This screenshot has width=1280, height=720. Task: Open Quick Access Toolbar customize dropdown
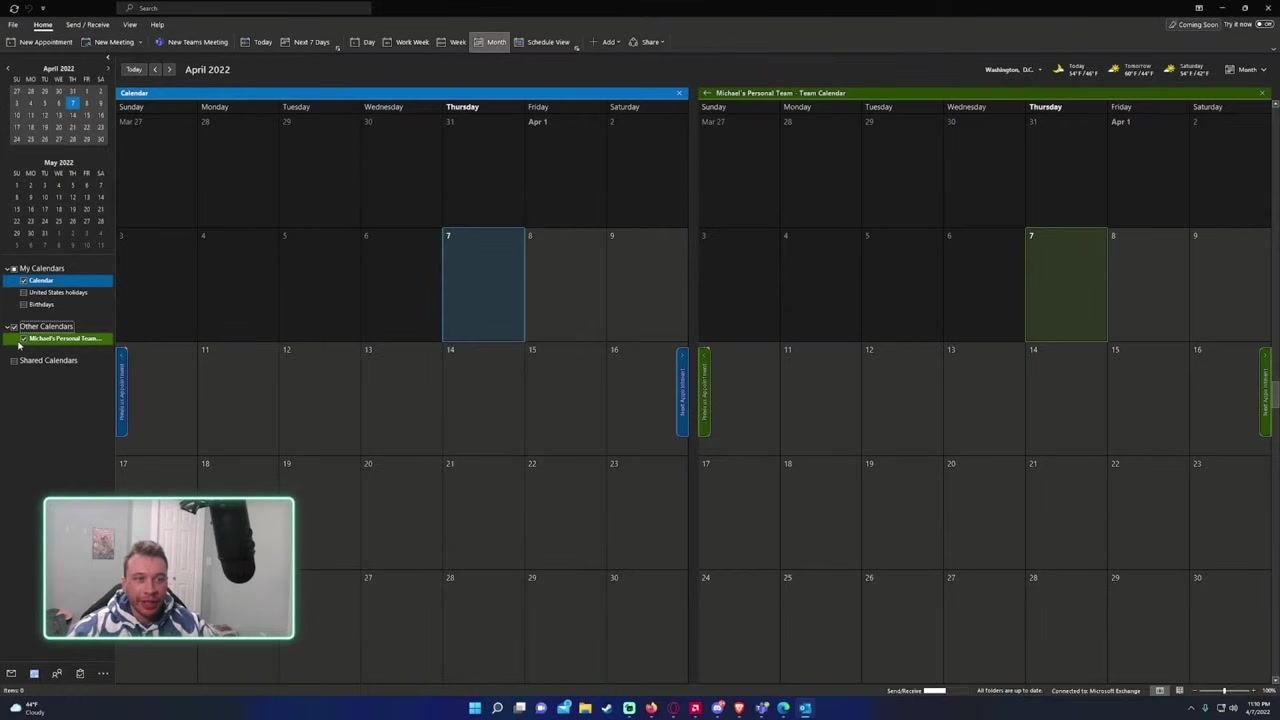tap(43, 8)
